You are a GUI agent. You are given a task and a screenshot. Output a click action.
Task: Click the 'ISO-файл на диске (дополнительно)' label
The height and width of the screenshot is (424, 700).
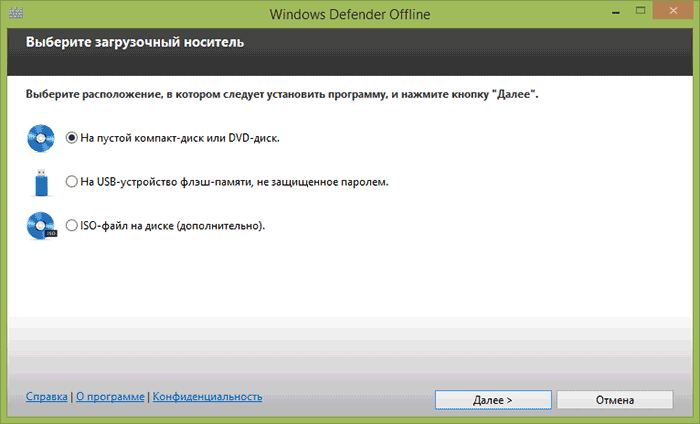pyautogui.click(x=172, y=226)
